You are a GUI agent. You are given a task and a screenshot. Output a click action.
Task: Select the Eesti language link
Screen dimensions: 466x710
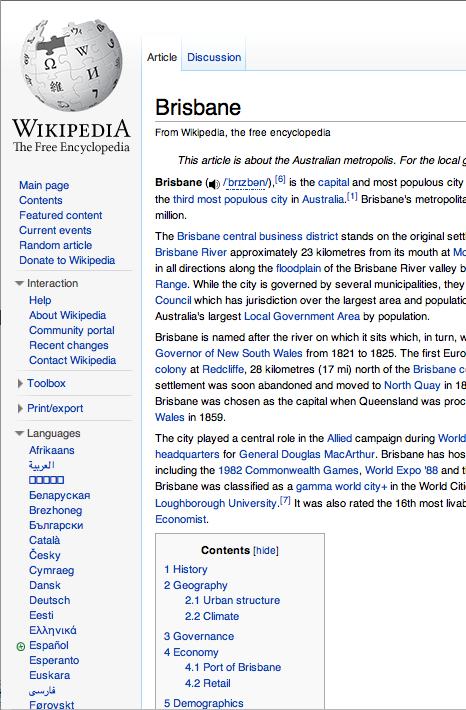point(41,615)
